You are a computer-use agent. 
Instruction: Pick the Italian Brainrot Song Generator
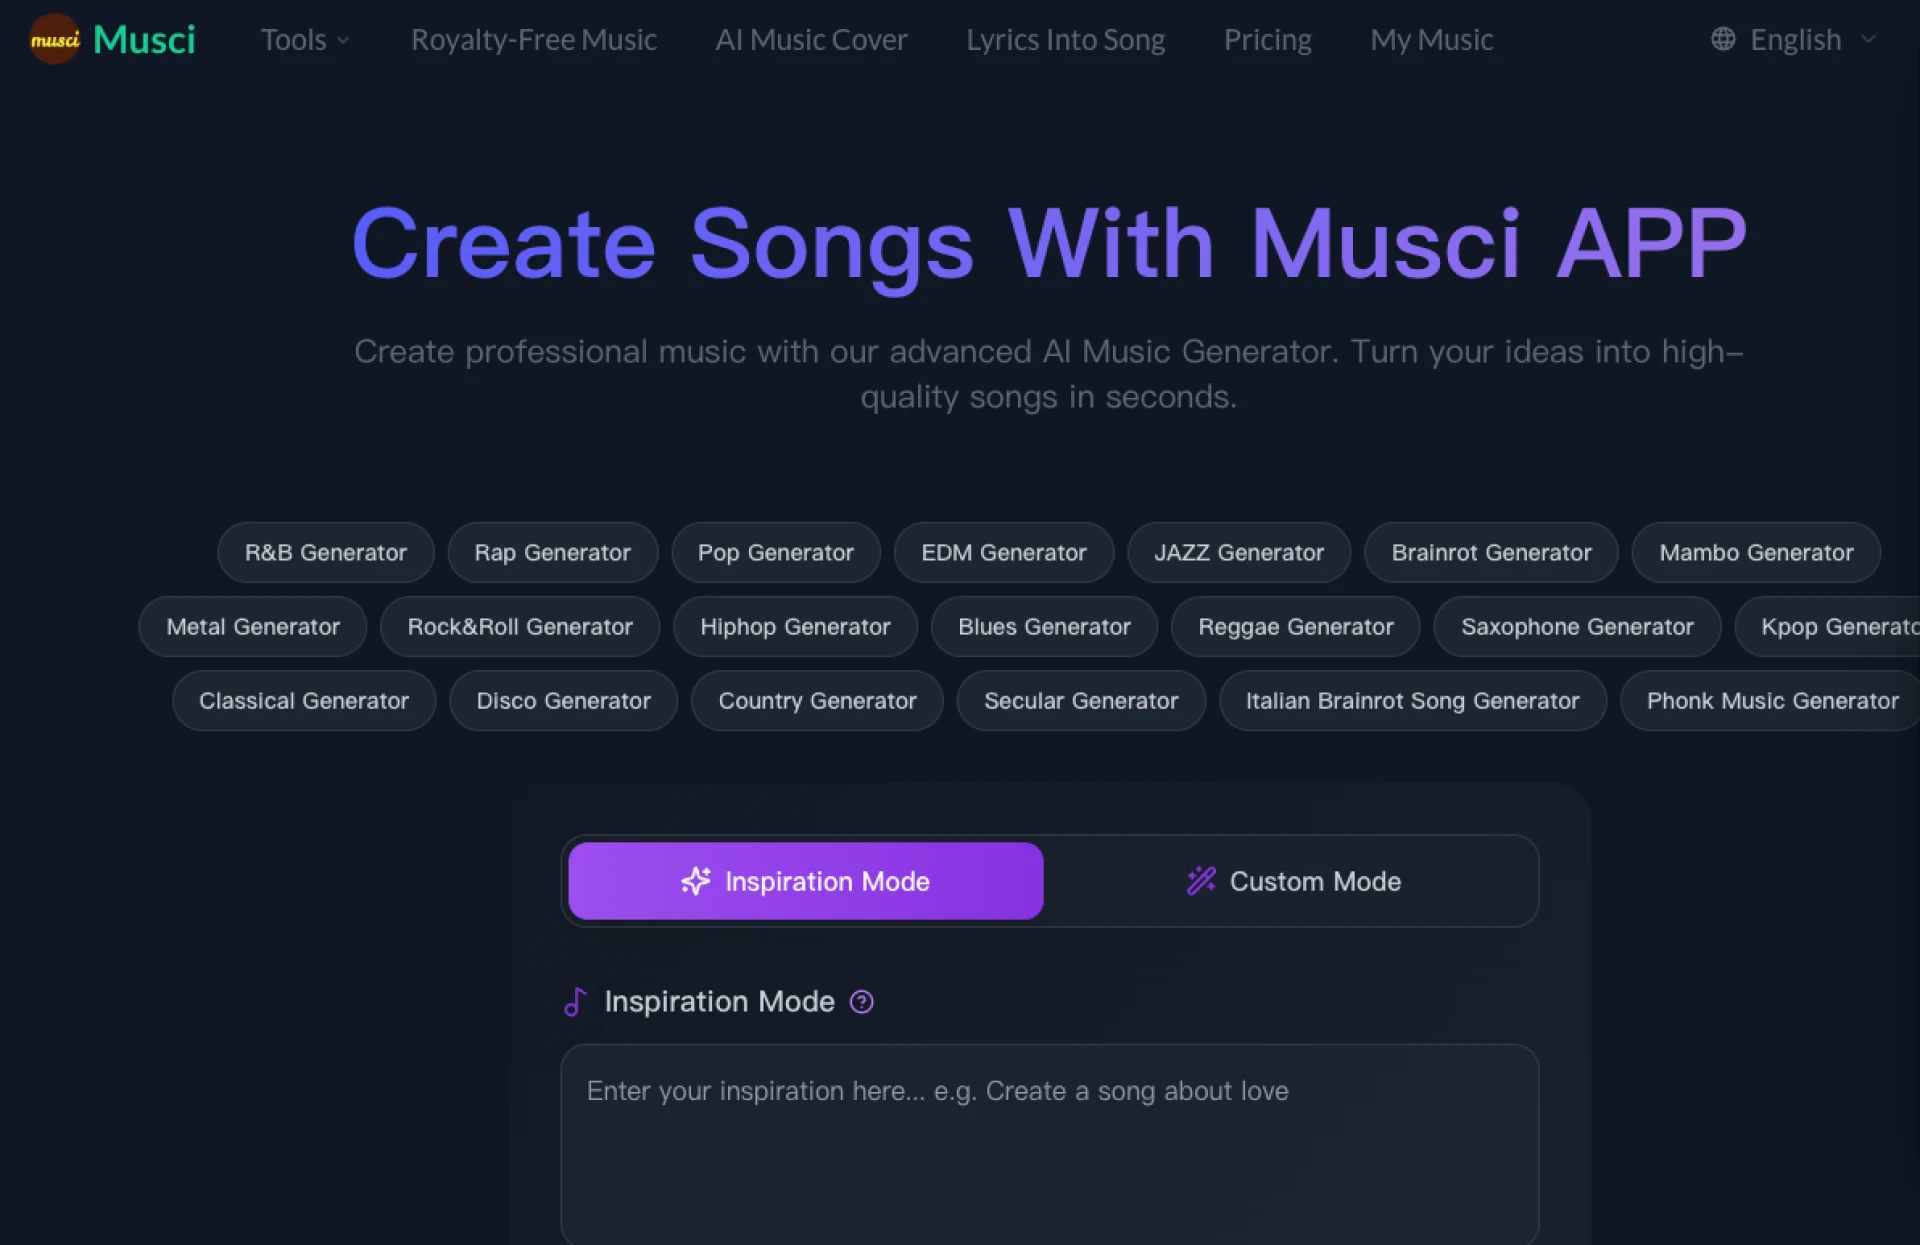tap(1412, 701)
